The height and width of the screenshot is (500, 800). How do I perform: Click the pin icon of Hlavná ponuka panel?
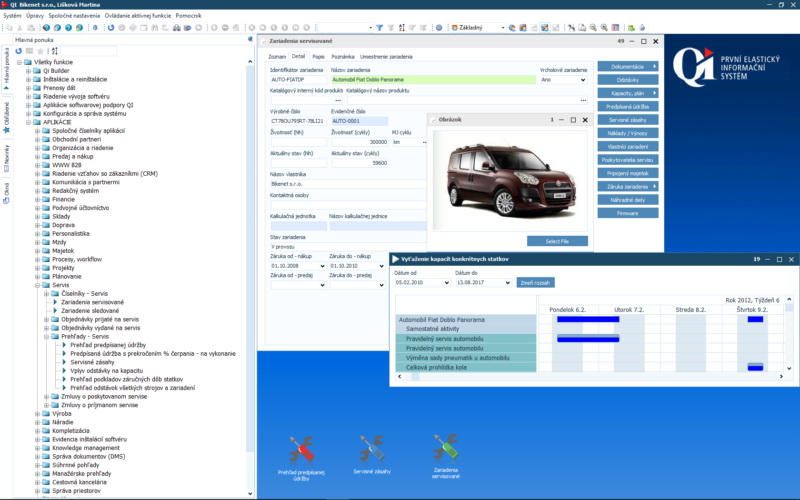[250, 39]
